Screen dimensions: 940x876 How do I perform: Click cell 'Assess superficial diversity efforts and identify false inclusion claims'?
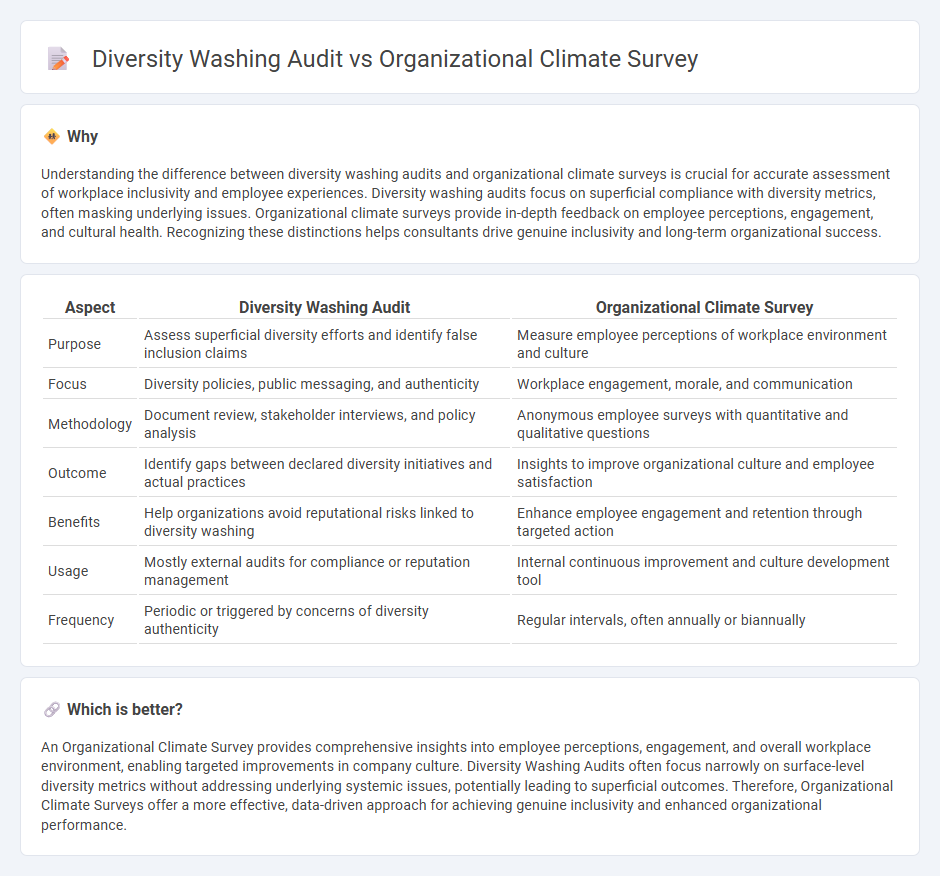[x=324, y=344]
